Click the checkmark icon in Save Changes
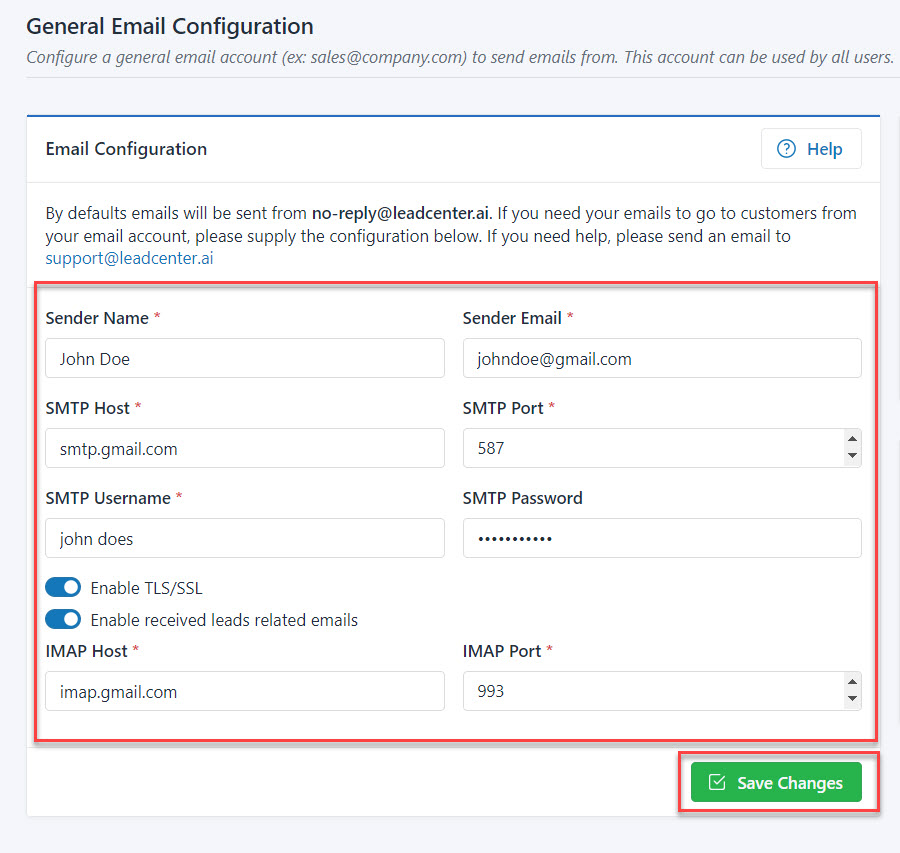 [x=717, y=782]
